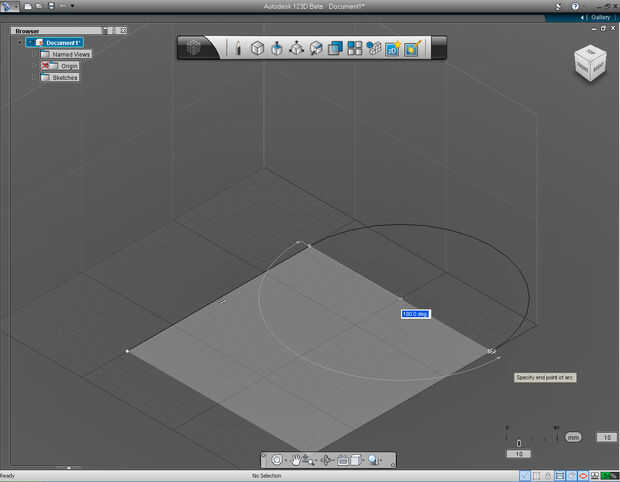Click the mm units button
The width and height of the screenshot is (620, 482).
pyautogui.click(x=573, y=437)
